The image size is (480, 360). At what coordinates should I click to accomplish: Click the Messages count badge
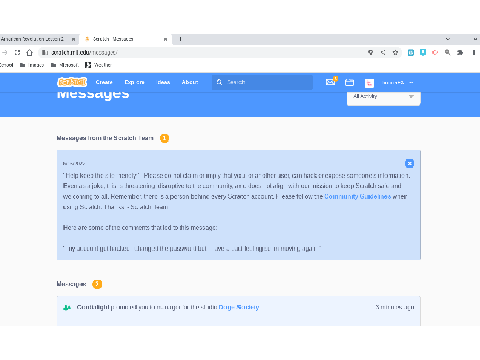pyautogui.click(x=97, y=284)
